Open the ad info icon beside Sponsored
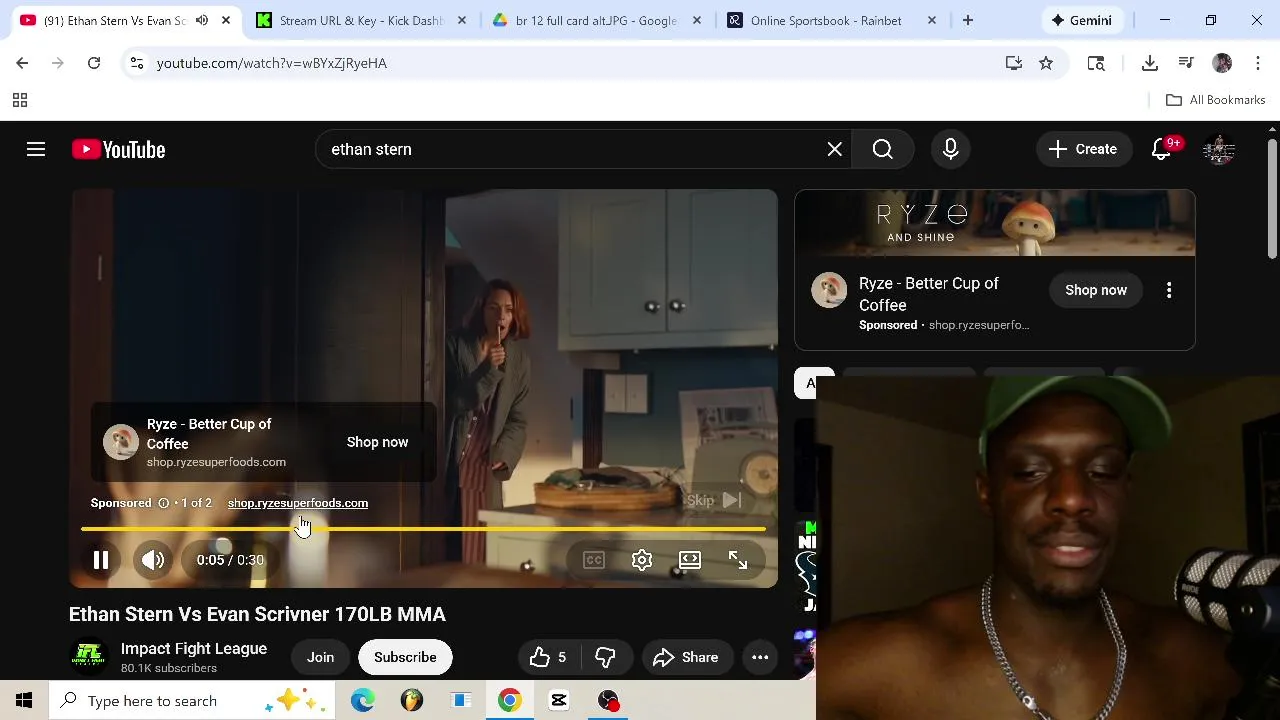The height and width of the screenshot is (720, 1280). (x=163, y=503)
